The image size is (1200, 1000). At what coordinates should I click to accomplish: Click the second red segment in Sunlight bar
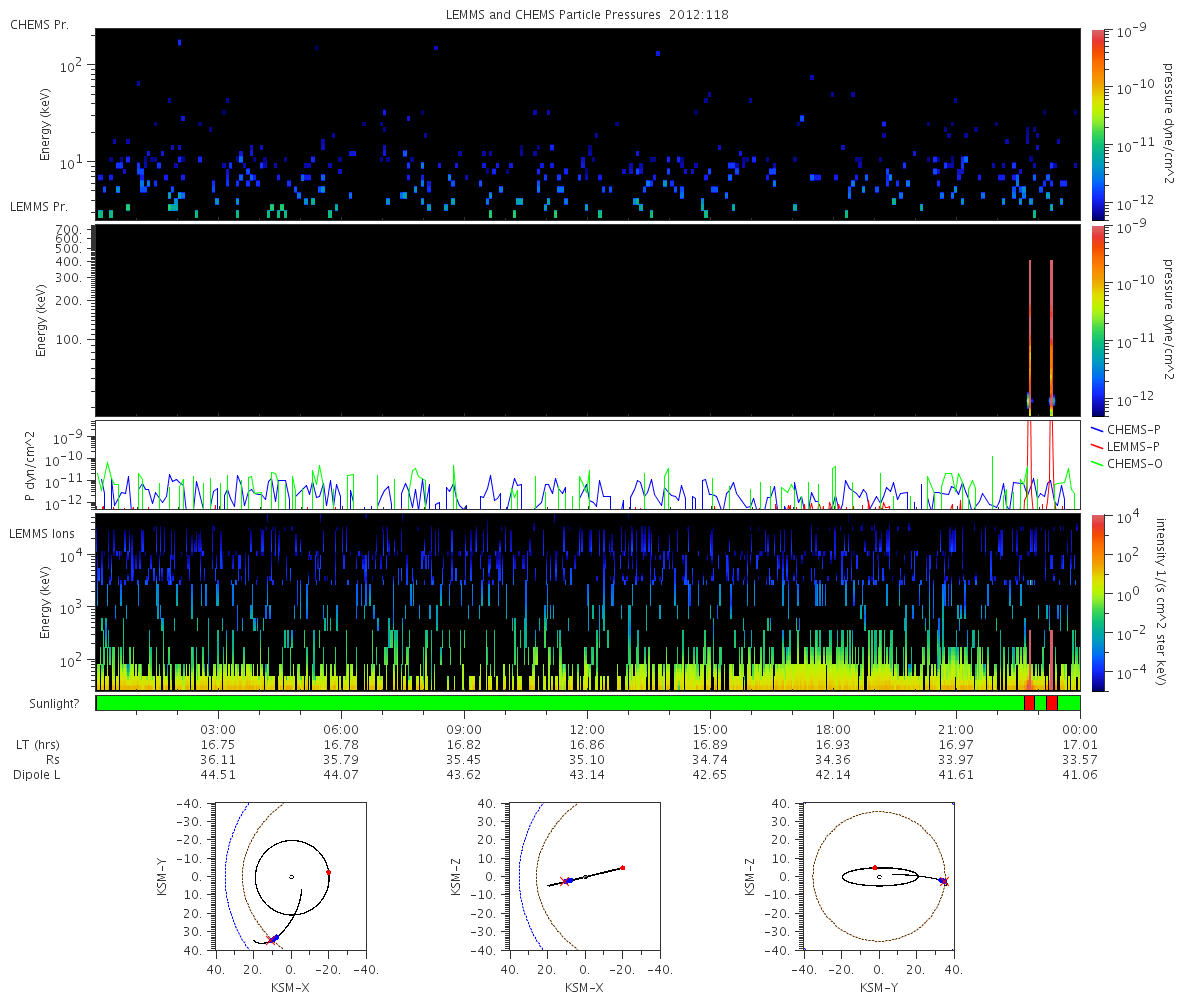click(x=1051, y=703)
